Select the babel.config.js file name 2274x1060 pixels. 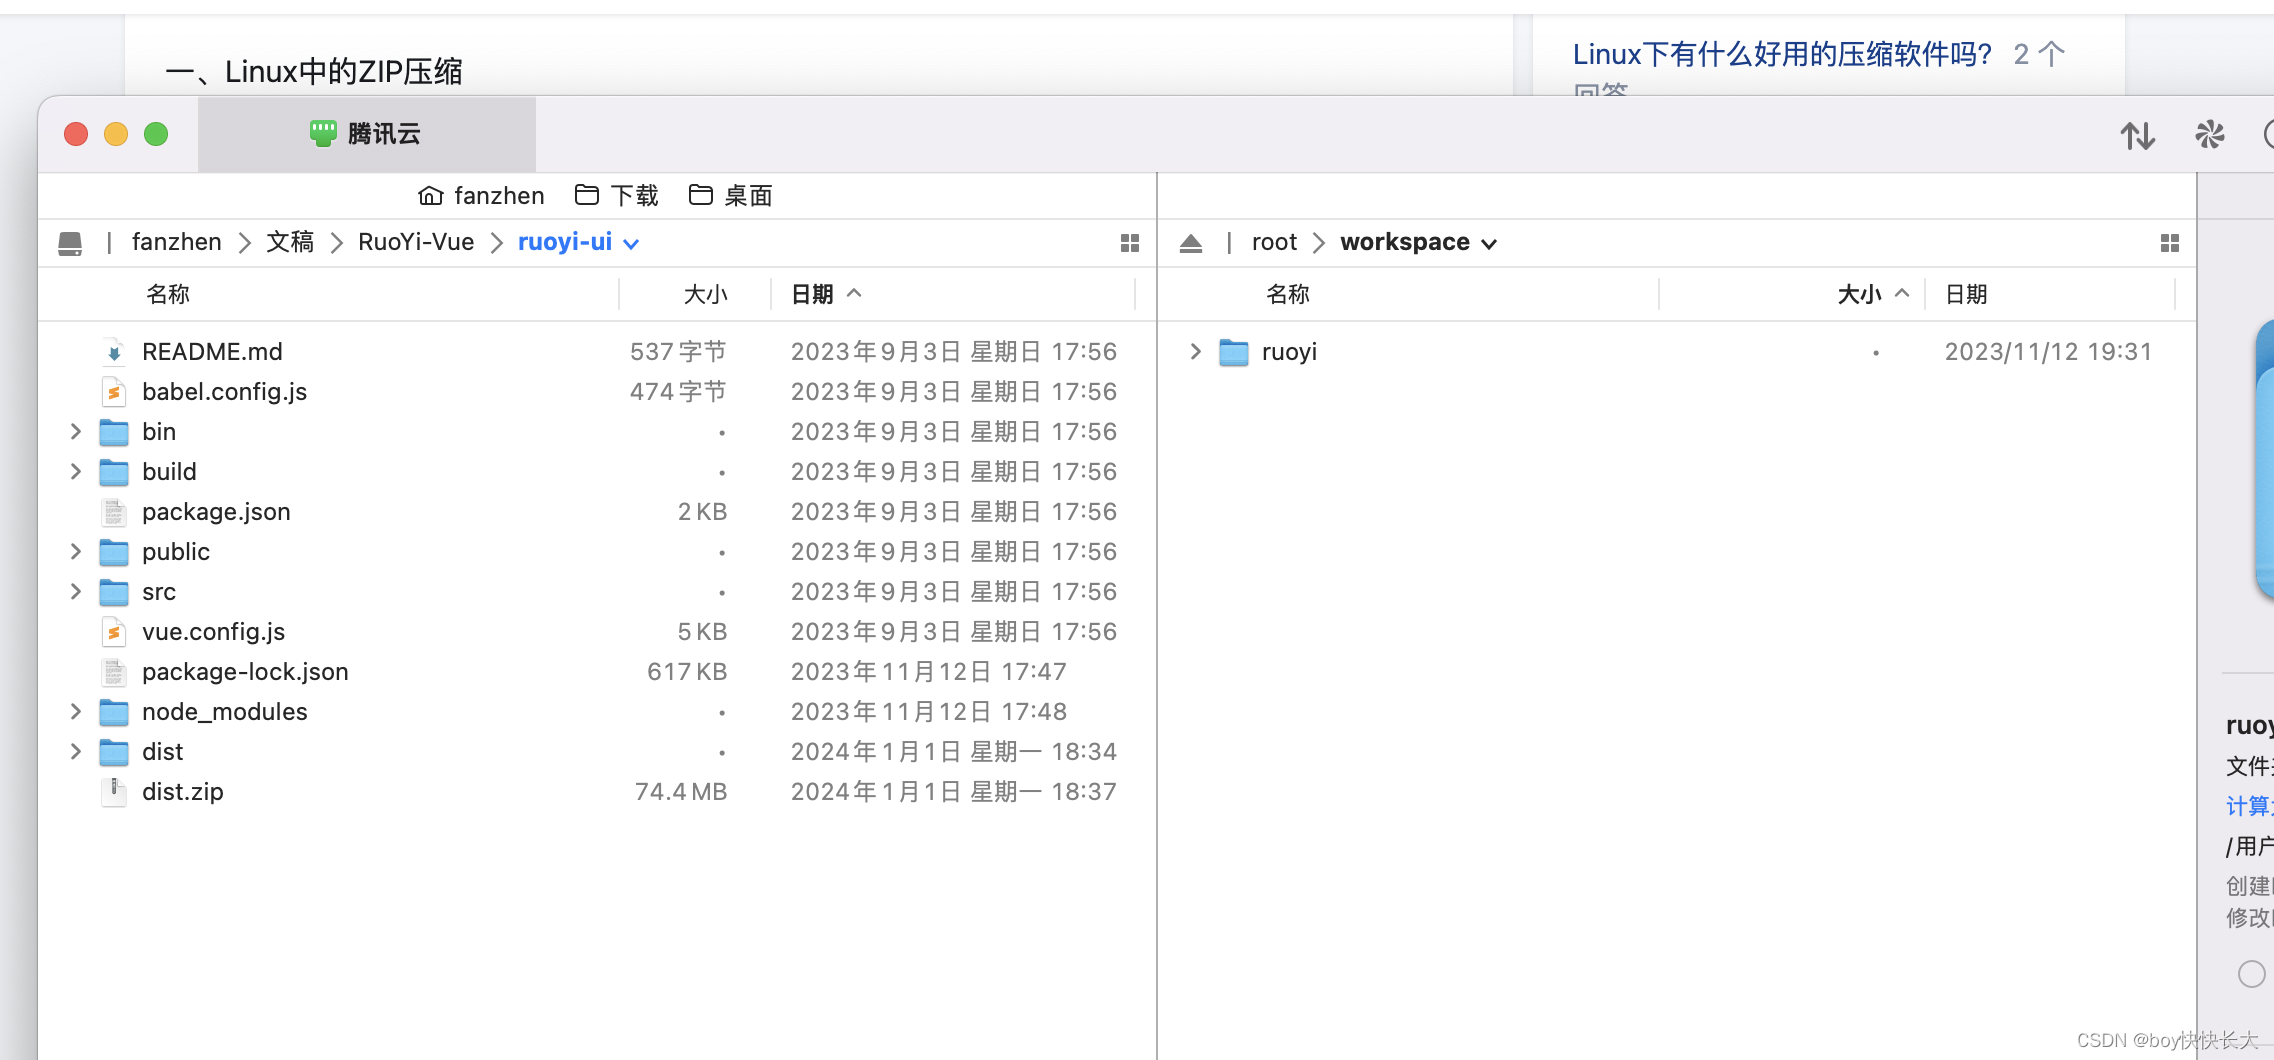click(224, 392)
